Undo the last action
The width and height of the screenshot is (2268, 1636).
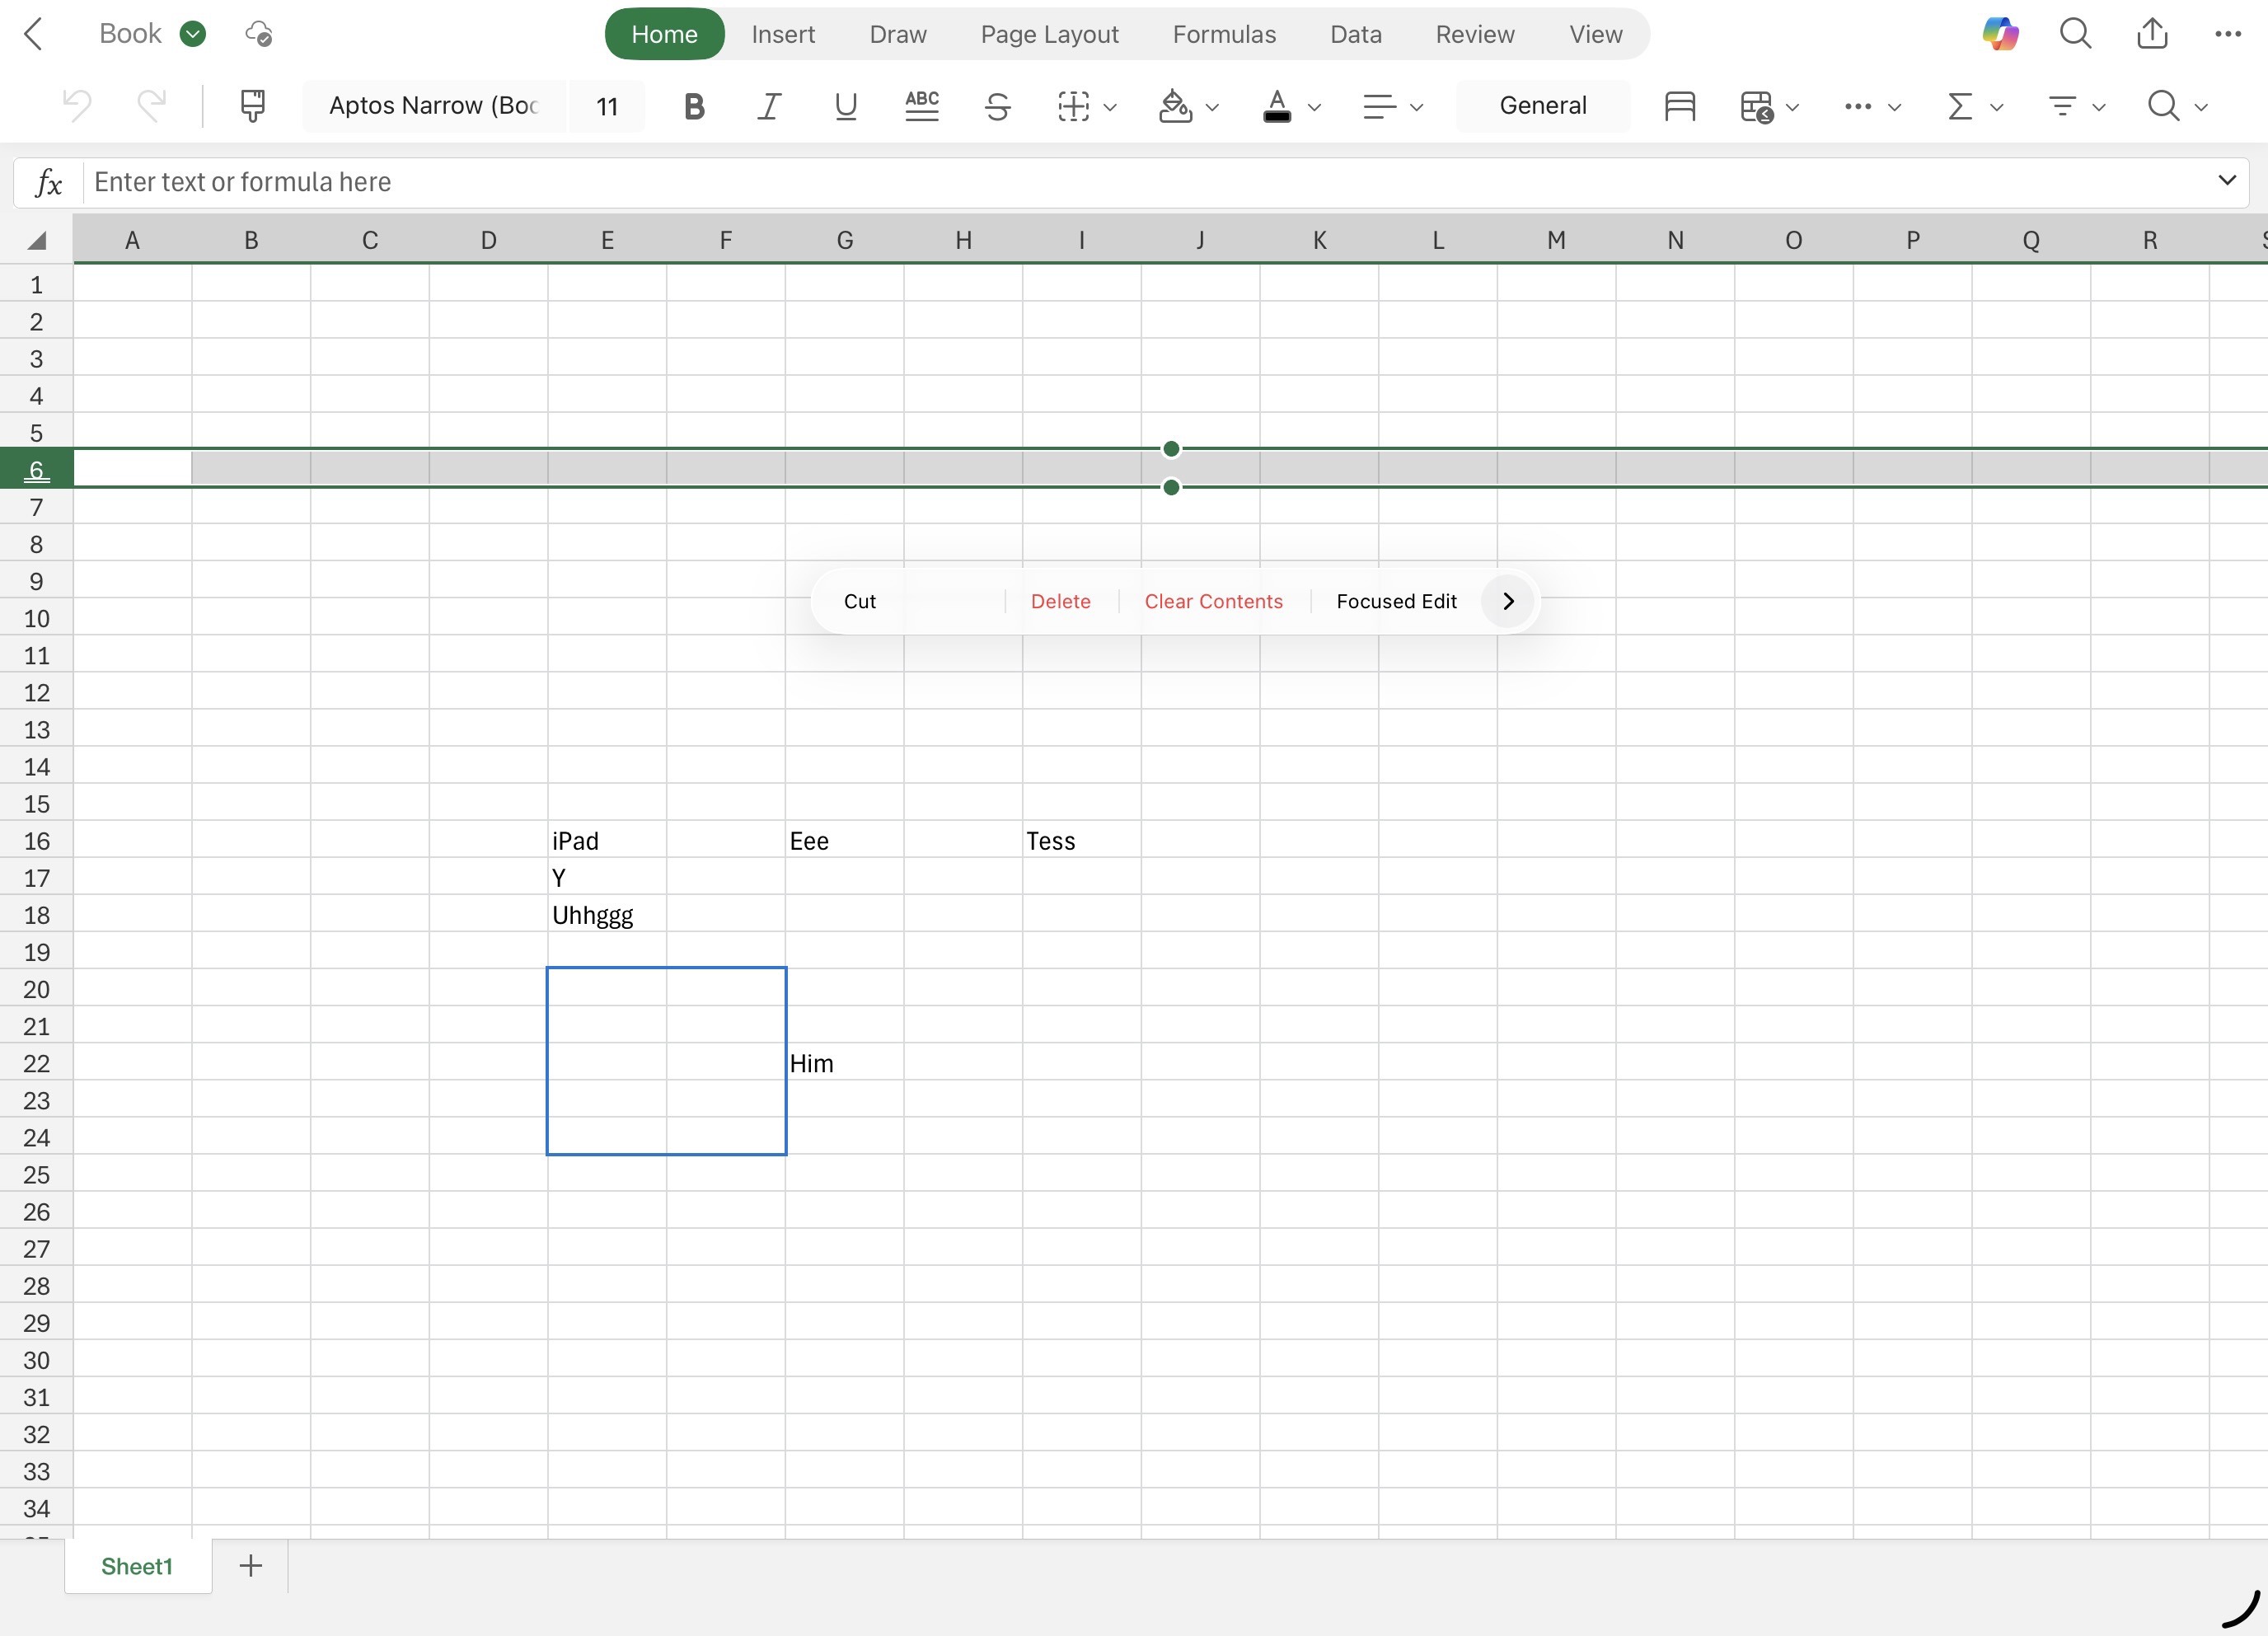coord(76,105)
